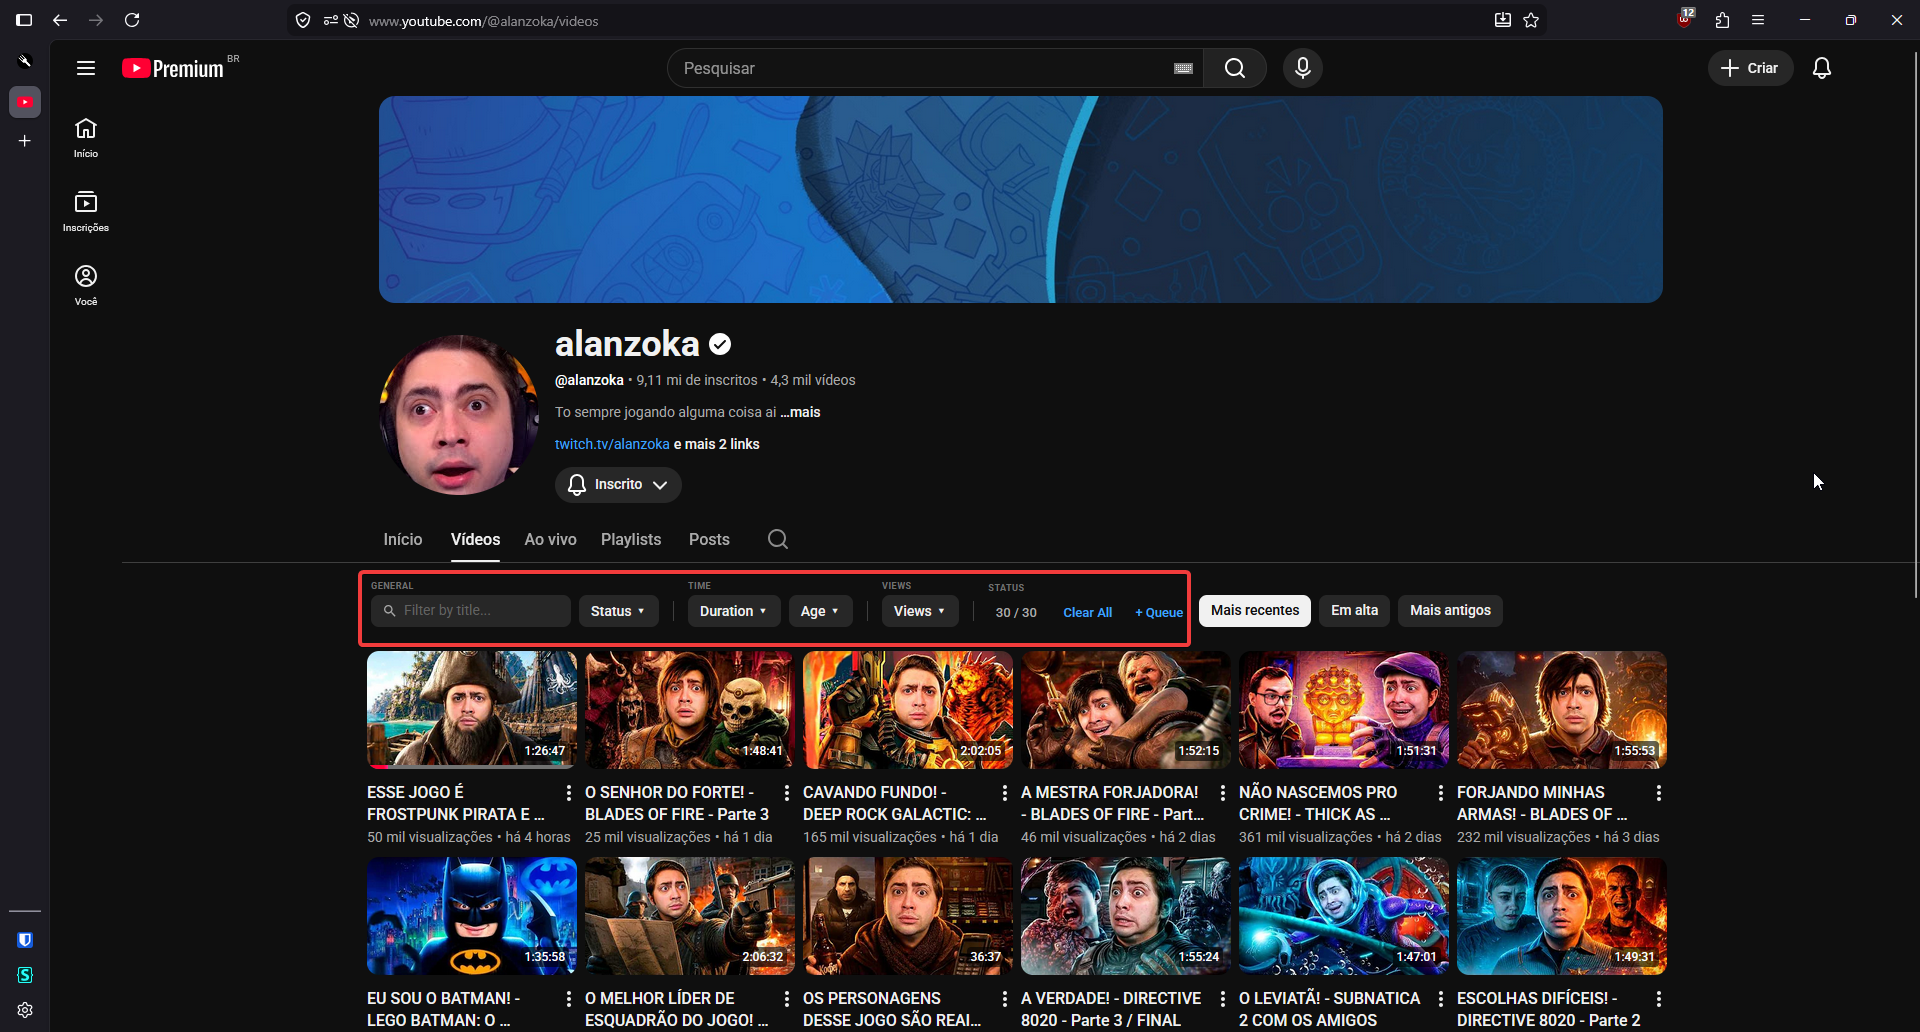Expand channel description with ...mais
1920x1032 pixels.
(800, 412)
